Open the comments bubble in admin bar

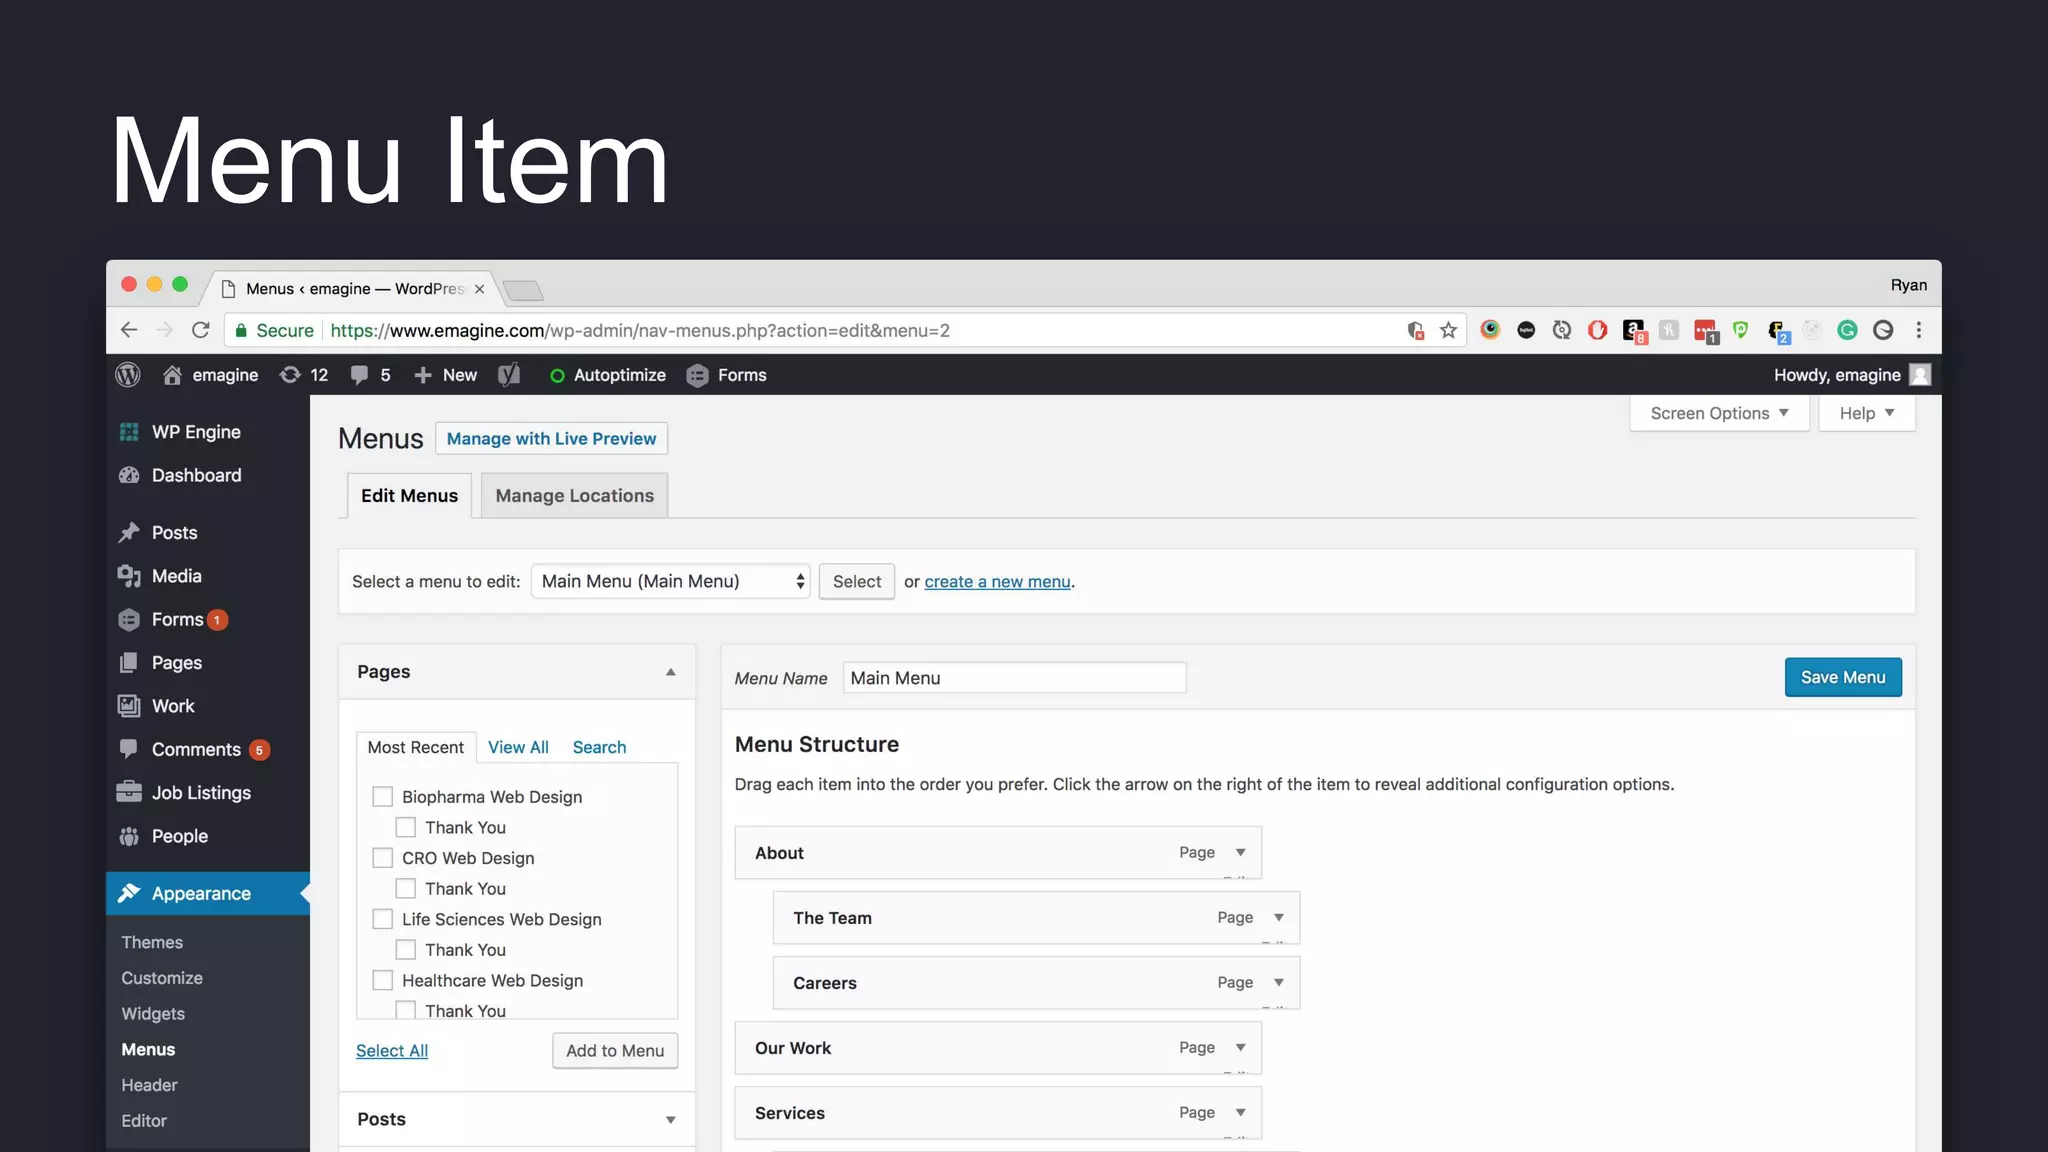point(360,375)
